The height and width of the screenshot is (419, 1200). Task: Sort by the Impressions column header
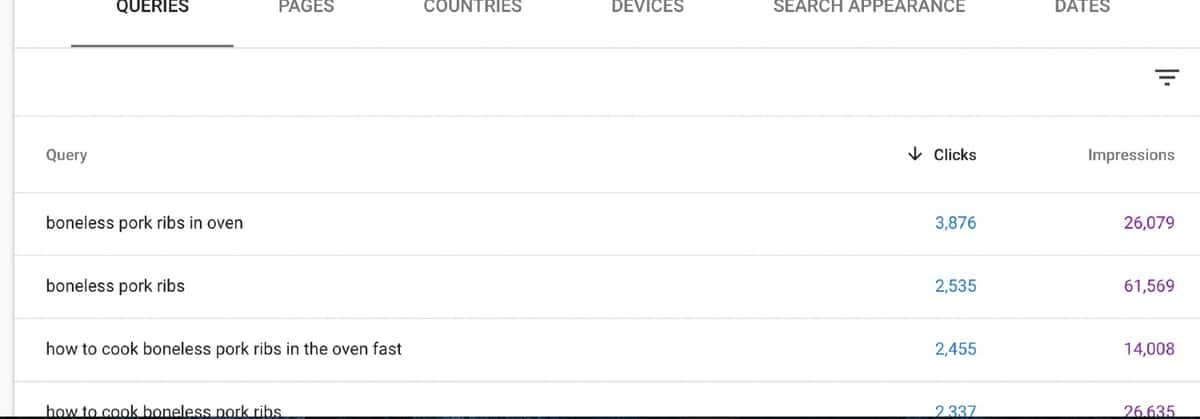point(1131,155)
